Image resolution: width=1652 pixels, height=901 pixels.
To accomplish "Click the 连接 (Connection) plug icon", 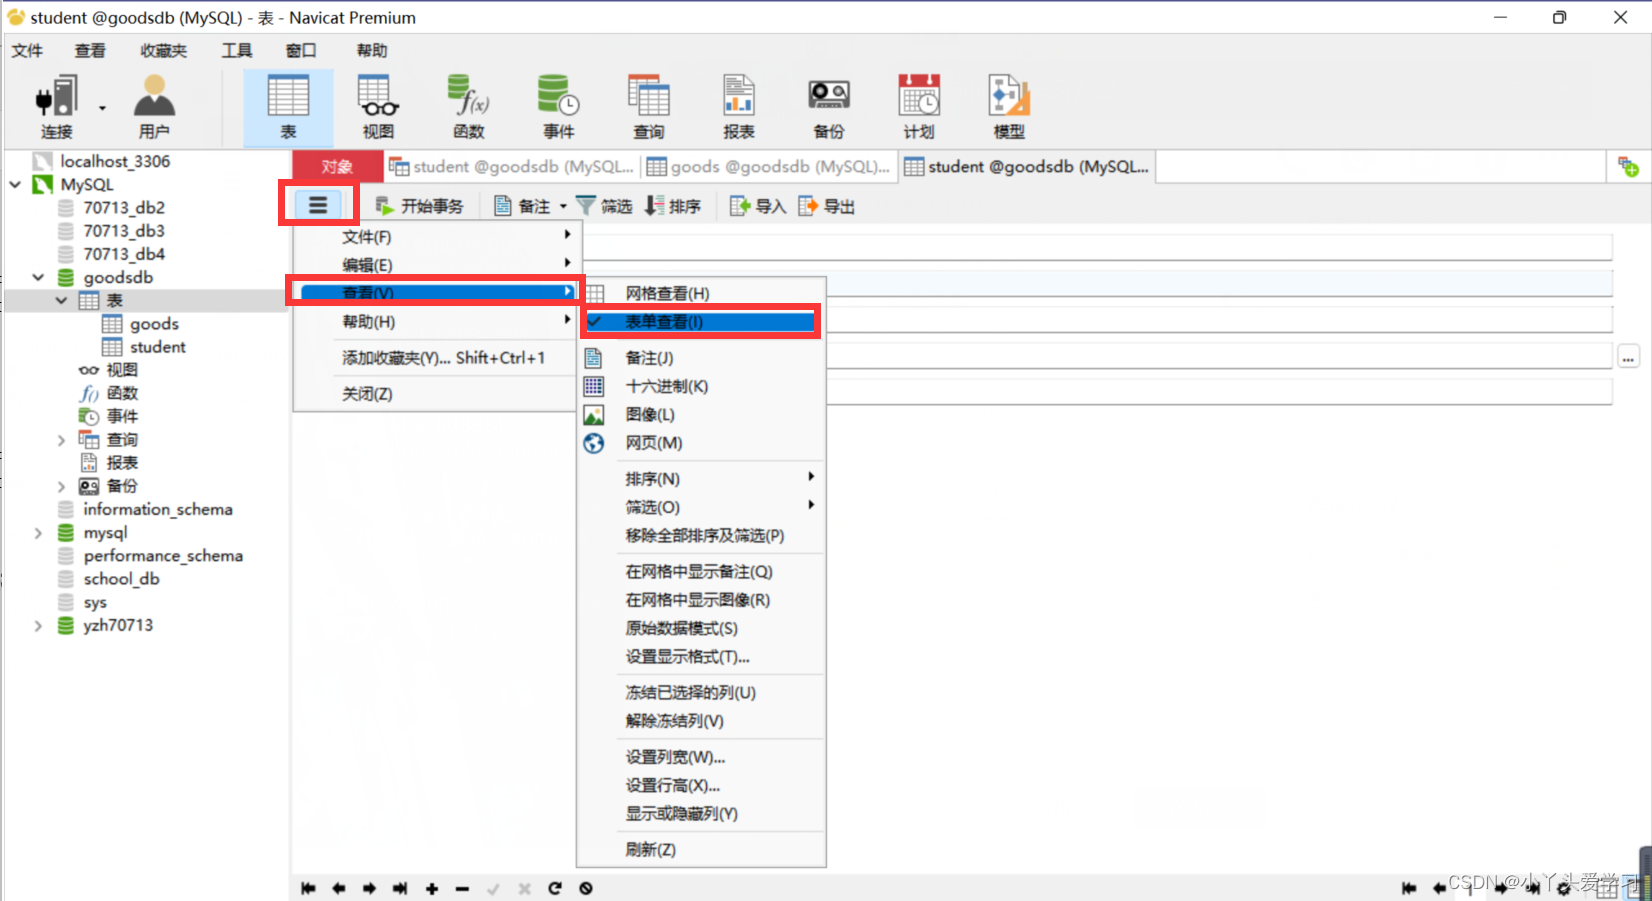I will tap(57, 107).
